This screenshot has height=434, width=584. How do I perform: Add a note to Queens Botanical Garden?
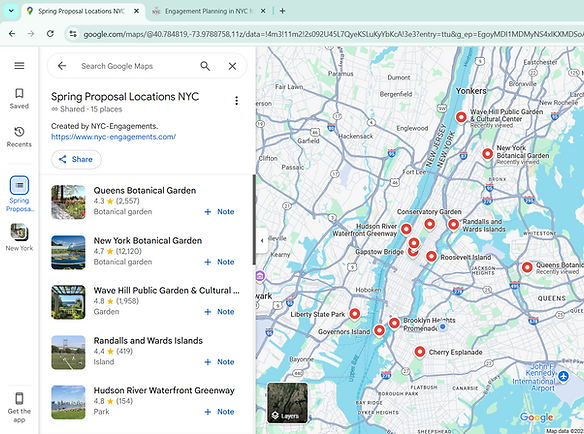click(x=220, y=212)
